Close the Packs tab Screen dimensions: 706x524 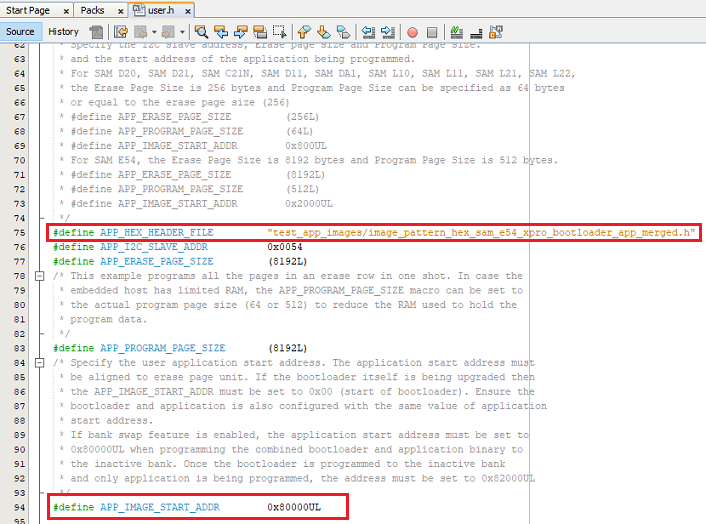point(120,11)
